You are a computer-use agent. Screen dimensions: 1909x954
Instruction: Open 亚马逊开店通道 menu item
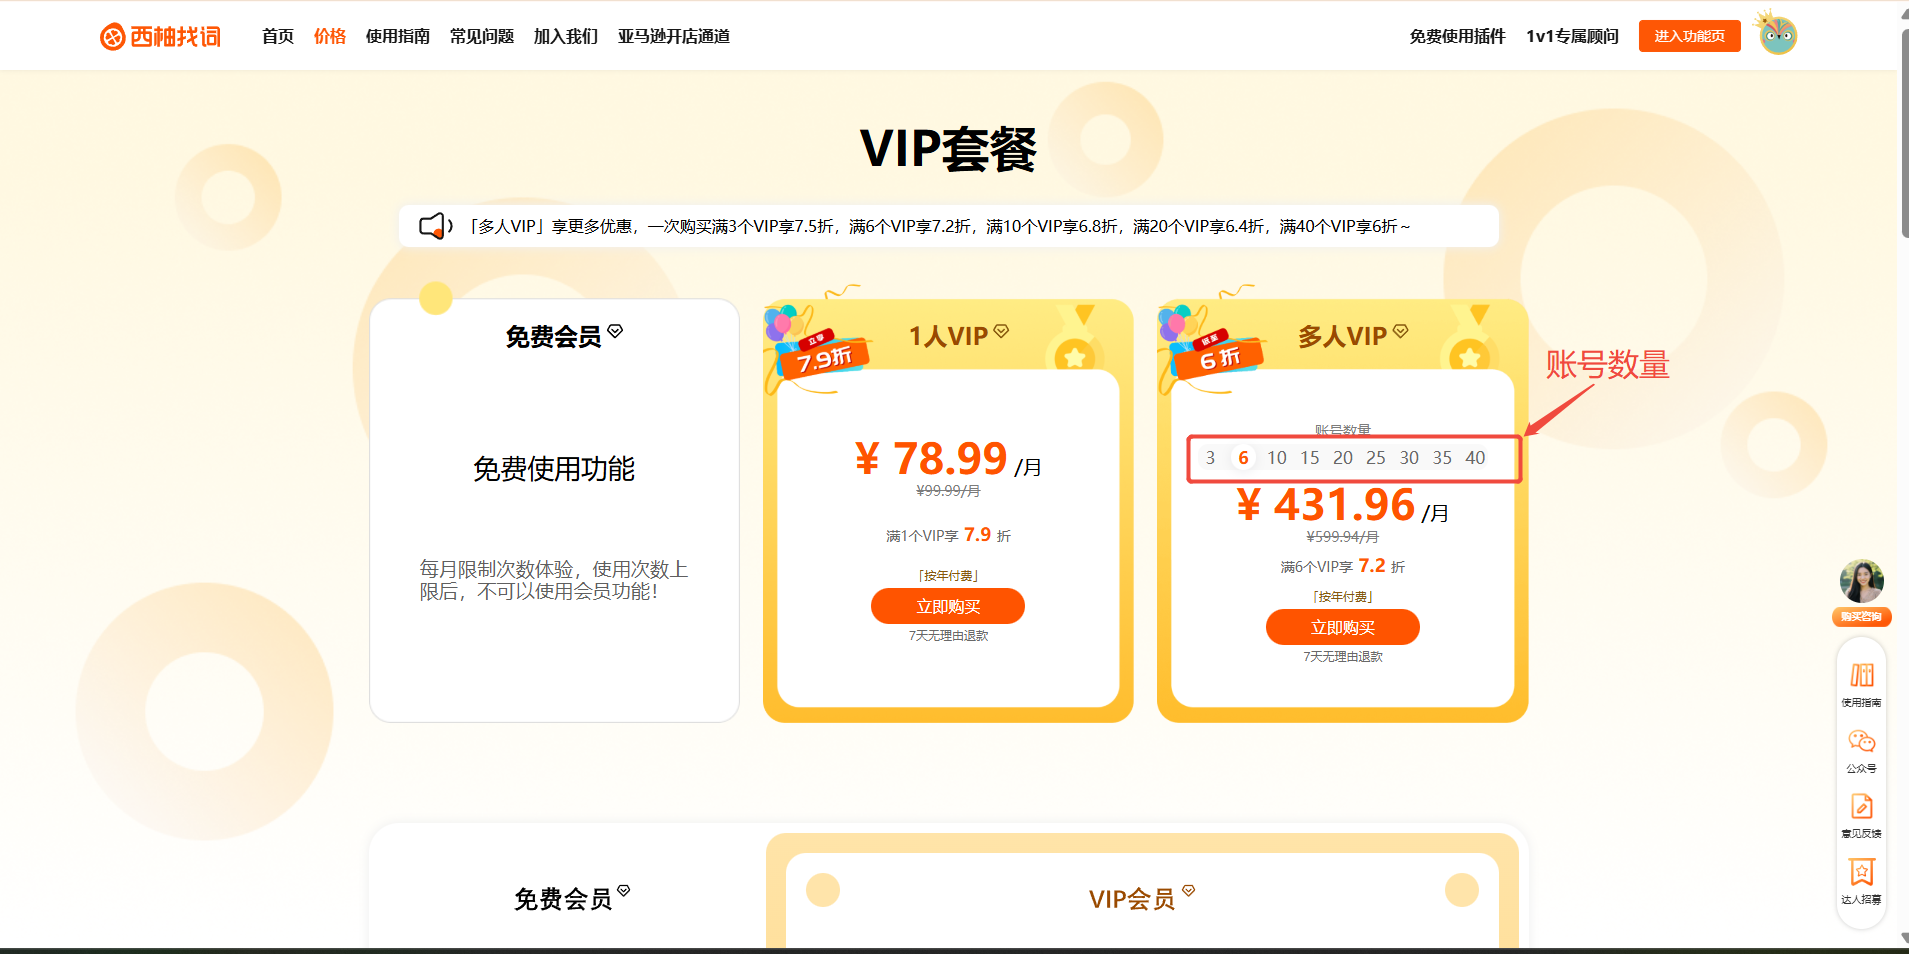674,36
